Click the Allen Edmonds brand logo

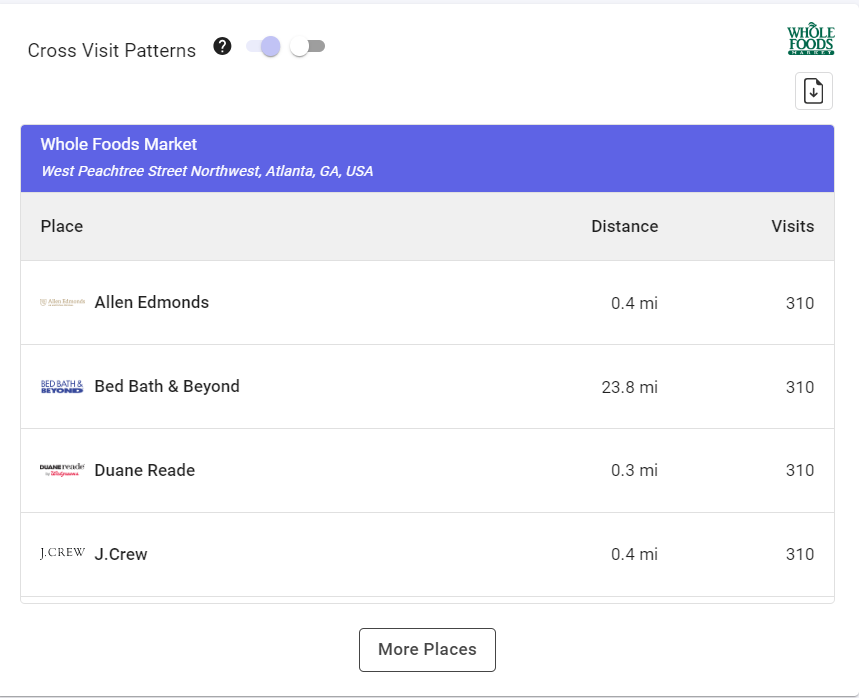[x=62, y=303]
